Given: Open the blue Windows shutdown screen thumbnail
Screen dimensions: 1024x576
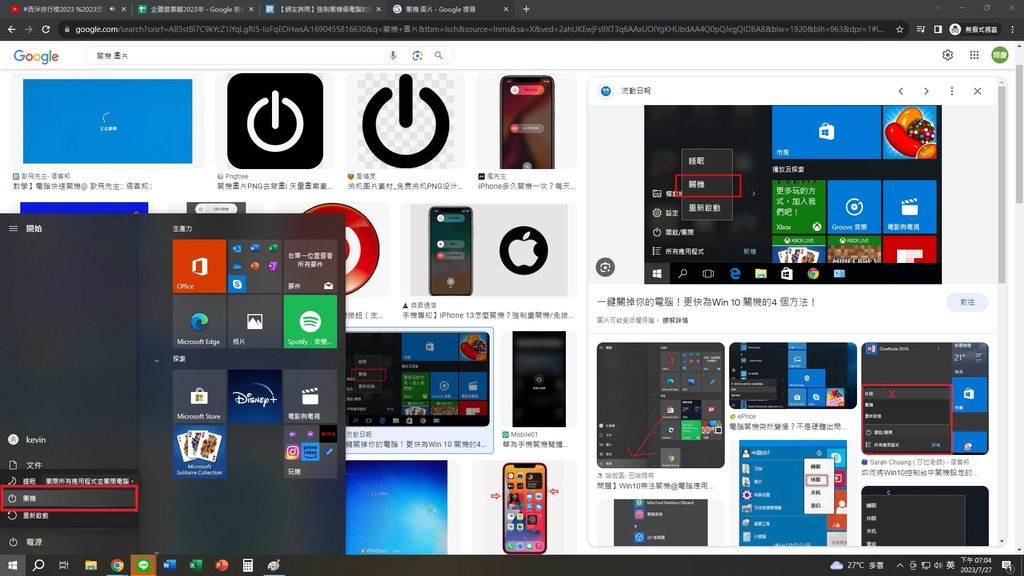Looking at the screenshot, I should (108, 121).
